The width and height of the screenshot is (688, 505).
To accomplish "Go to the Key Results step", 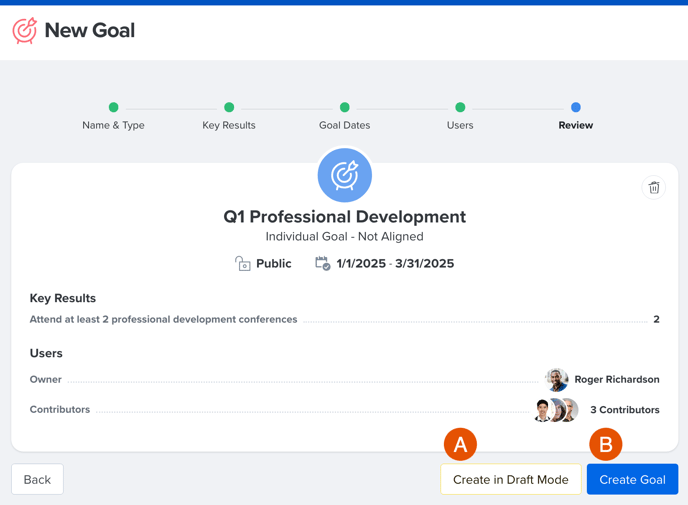I will (229, 107).
